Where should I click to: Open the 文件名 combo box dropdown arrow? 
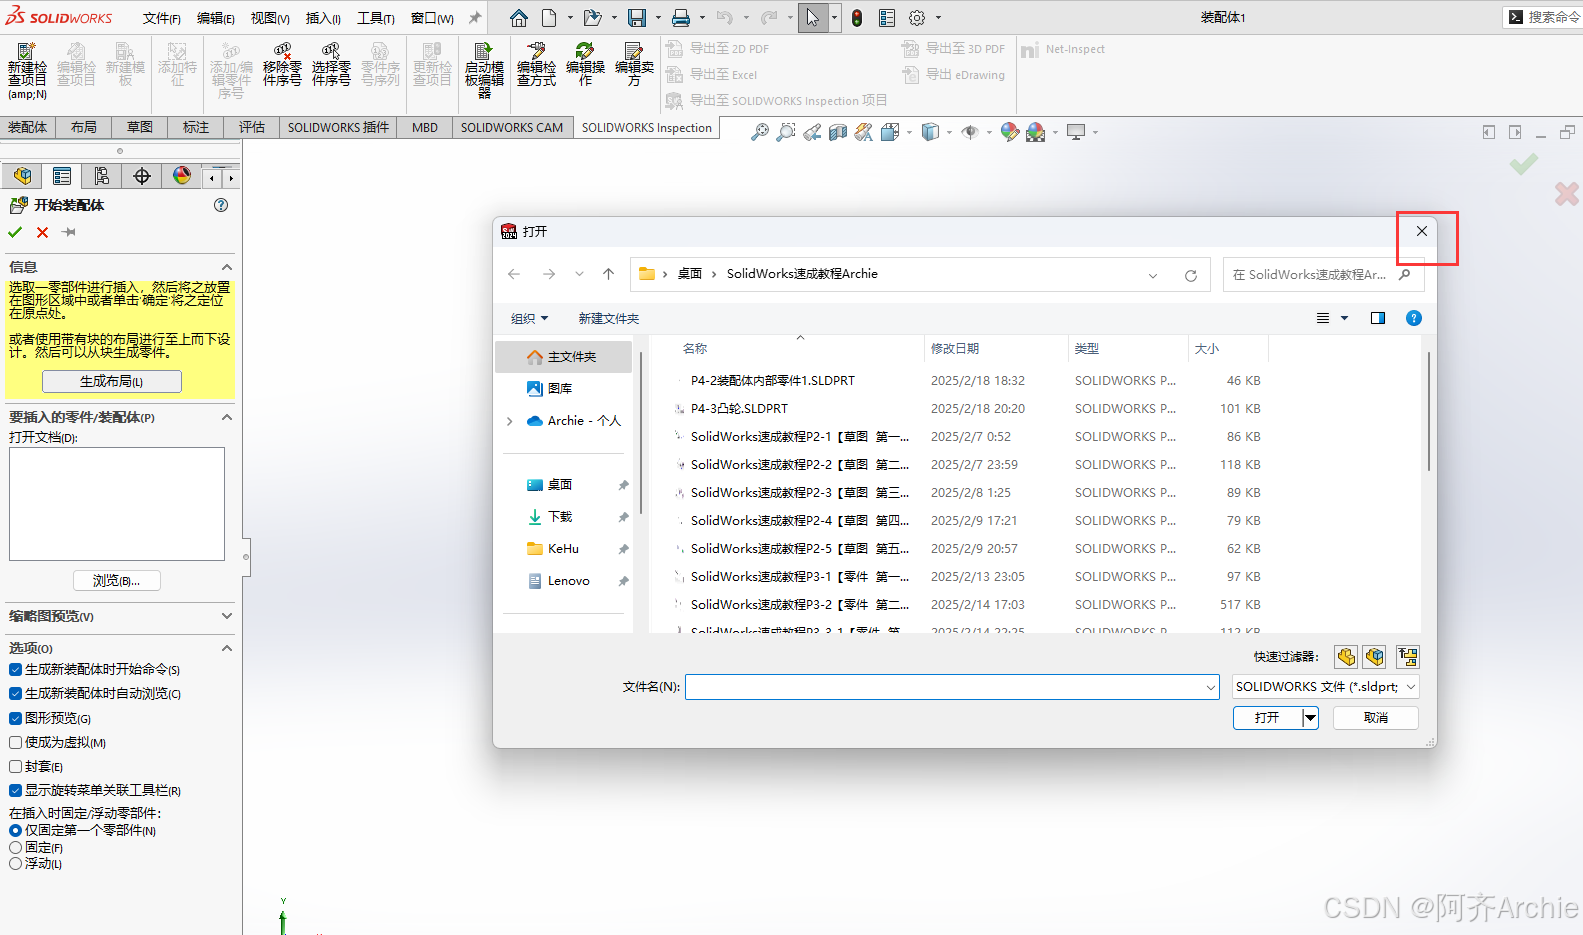[x=1211, y=687]
